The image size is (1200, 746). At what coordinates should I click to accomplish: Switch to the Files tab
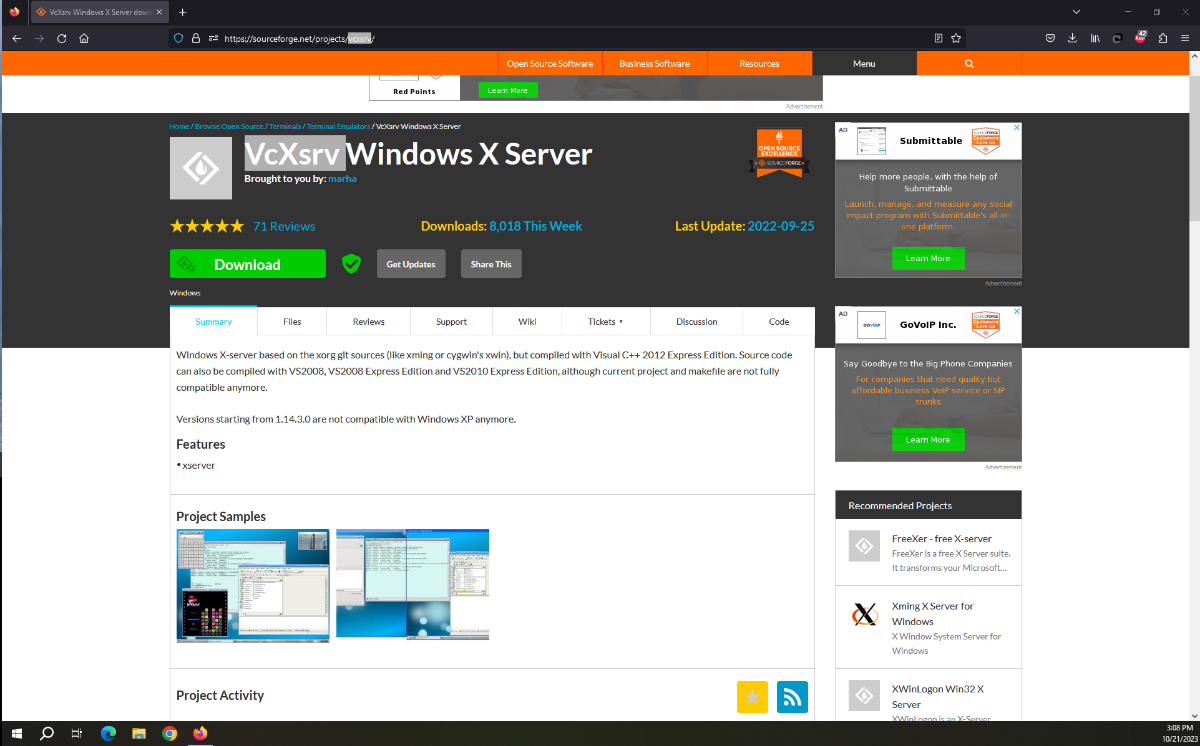coord(292,322)
